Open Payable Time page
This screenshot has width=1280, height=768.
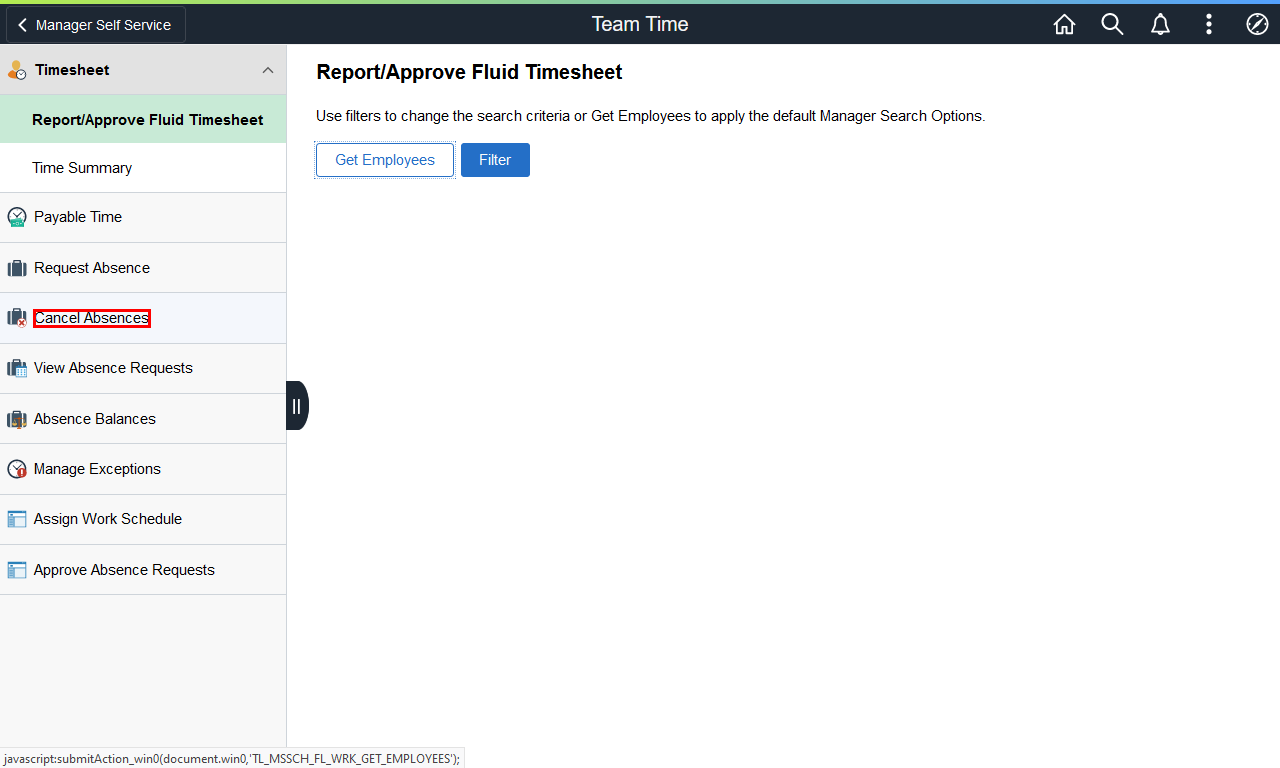tap(143, 217)
